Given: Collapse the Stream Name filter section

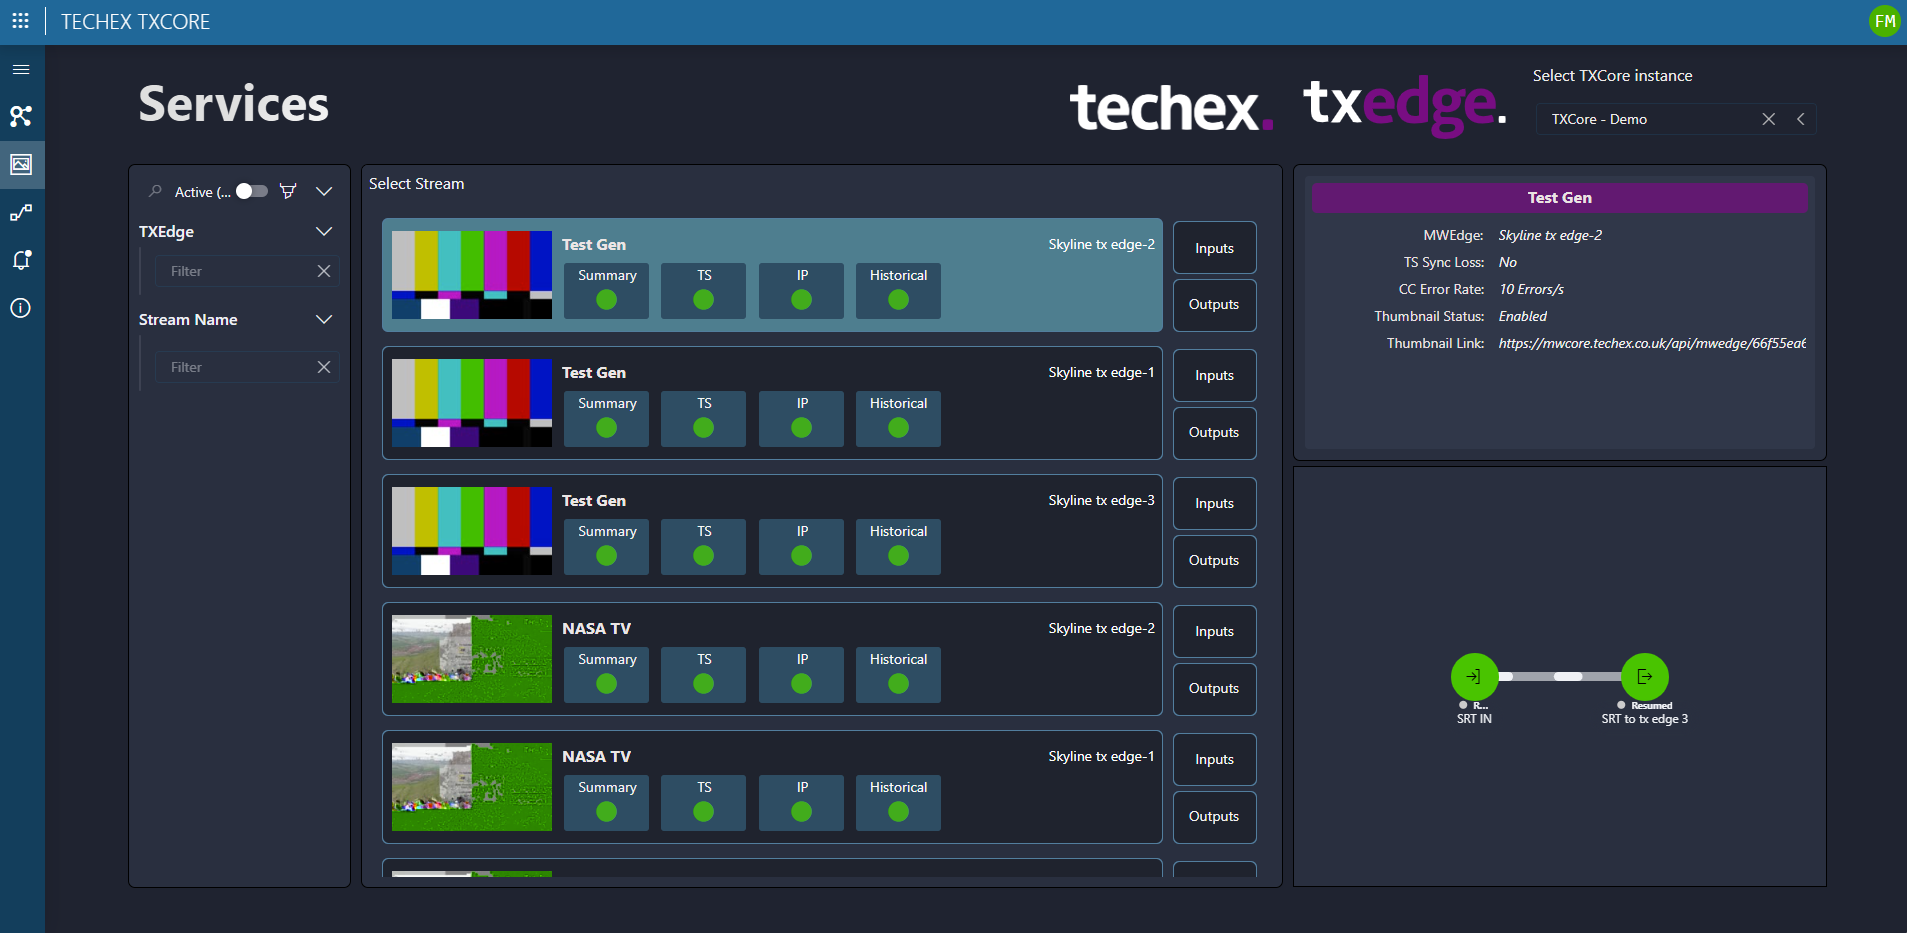Looking at the screenshot, I should pyautogui.click(x=324, y=319).
